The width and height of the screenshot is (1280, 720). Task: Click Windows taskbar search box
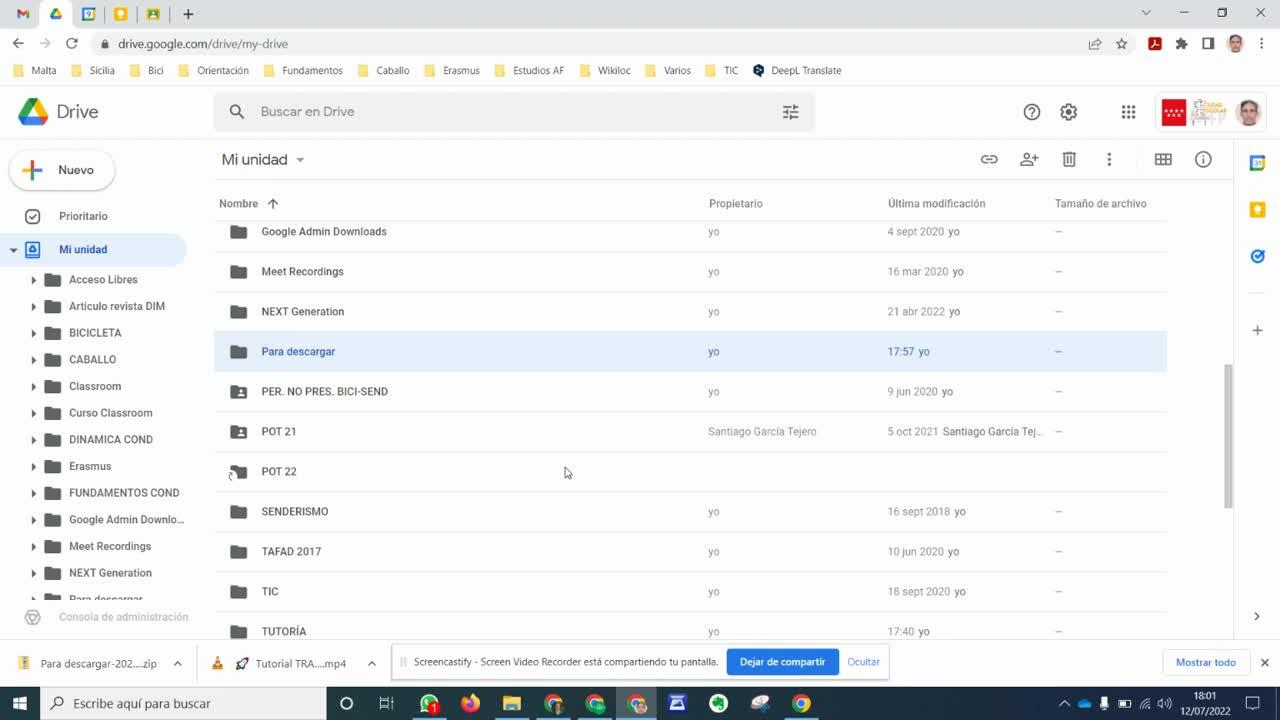[x=183, y=703]
